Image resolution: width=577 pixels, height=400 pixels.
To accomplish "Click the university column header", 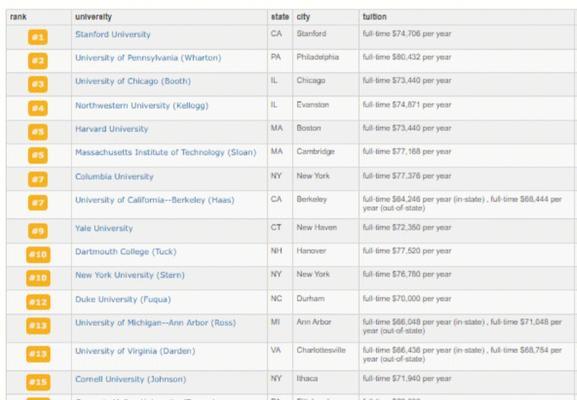I will (93, 17).
